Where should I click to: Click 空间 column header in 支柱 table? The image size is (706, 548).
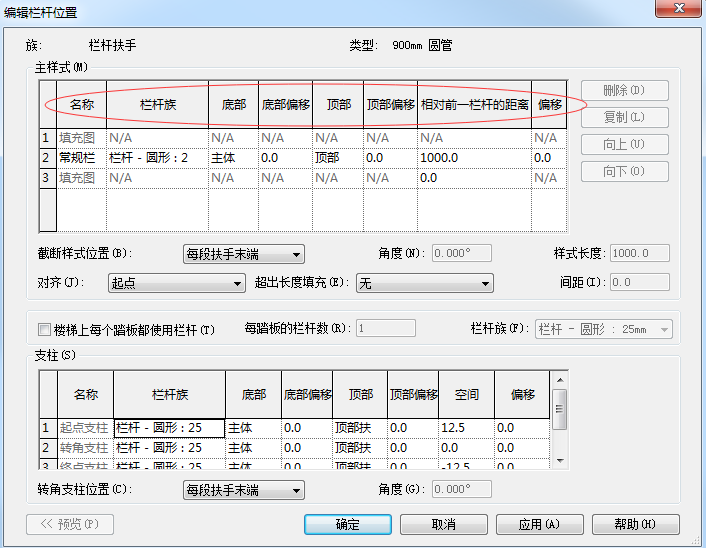click(x=466, y=395)
